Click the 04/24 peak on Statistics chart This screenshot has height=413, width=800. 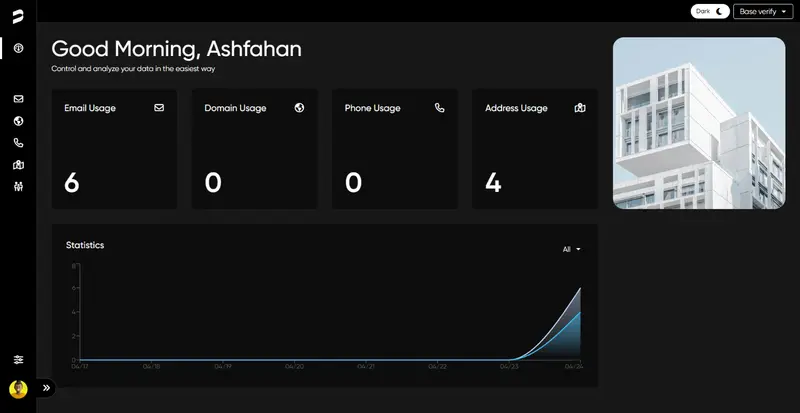pyautogui.click(x=580, y=289)
